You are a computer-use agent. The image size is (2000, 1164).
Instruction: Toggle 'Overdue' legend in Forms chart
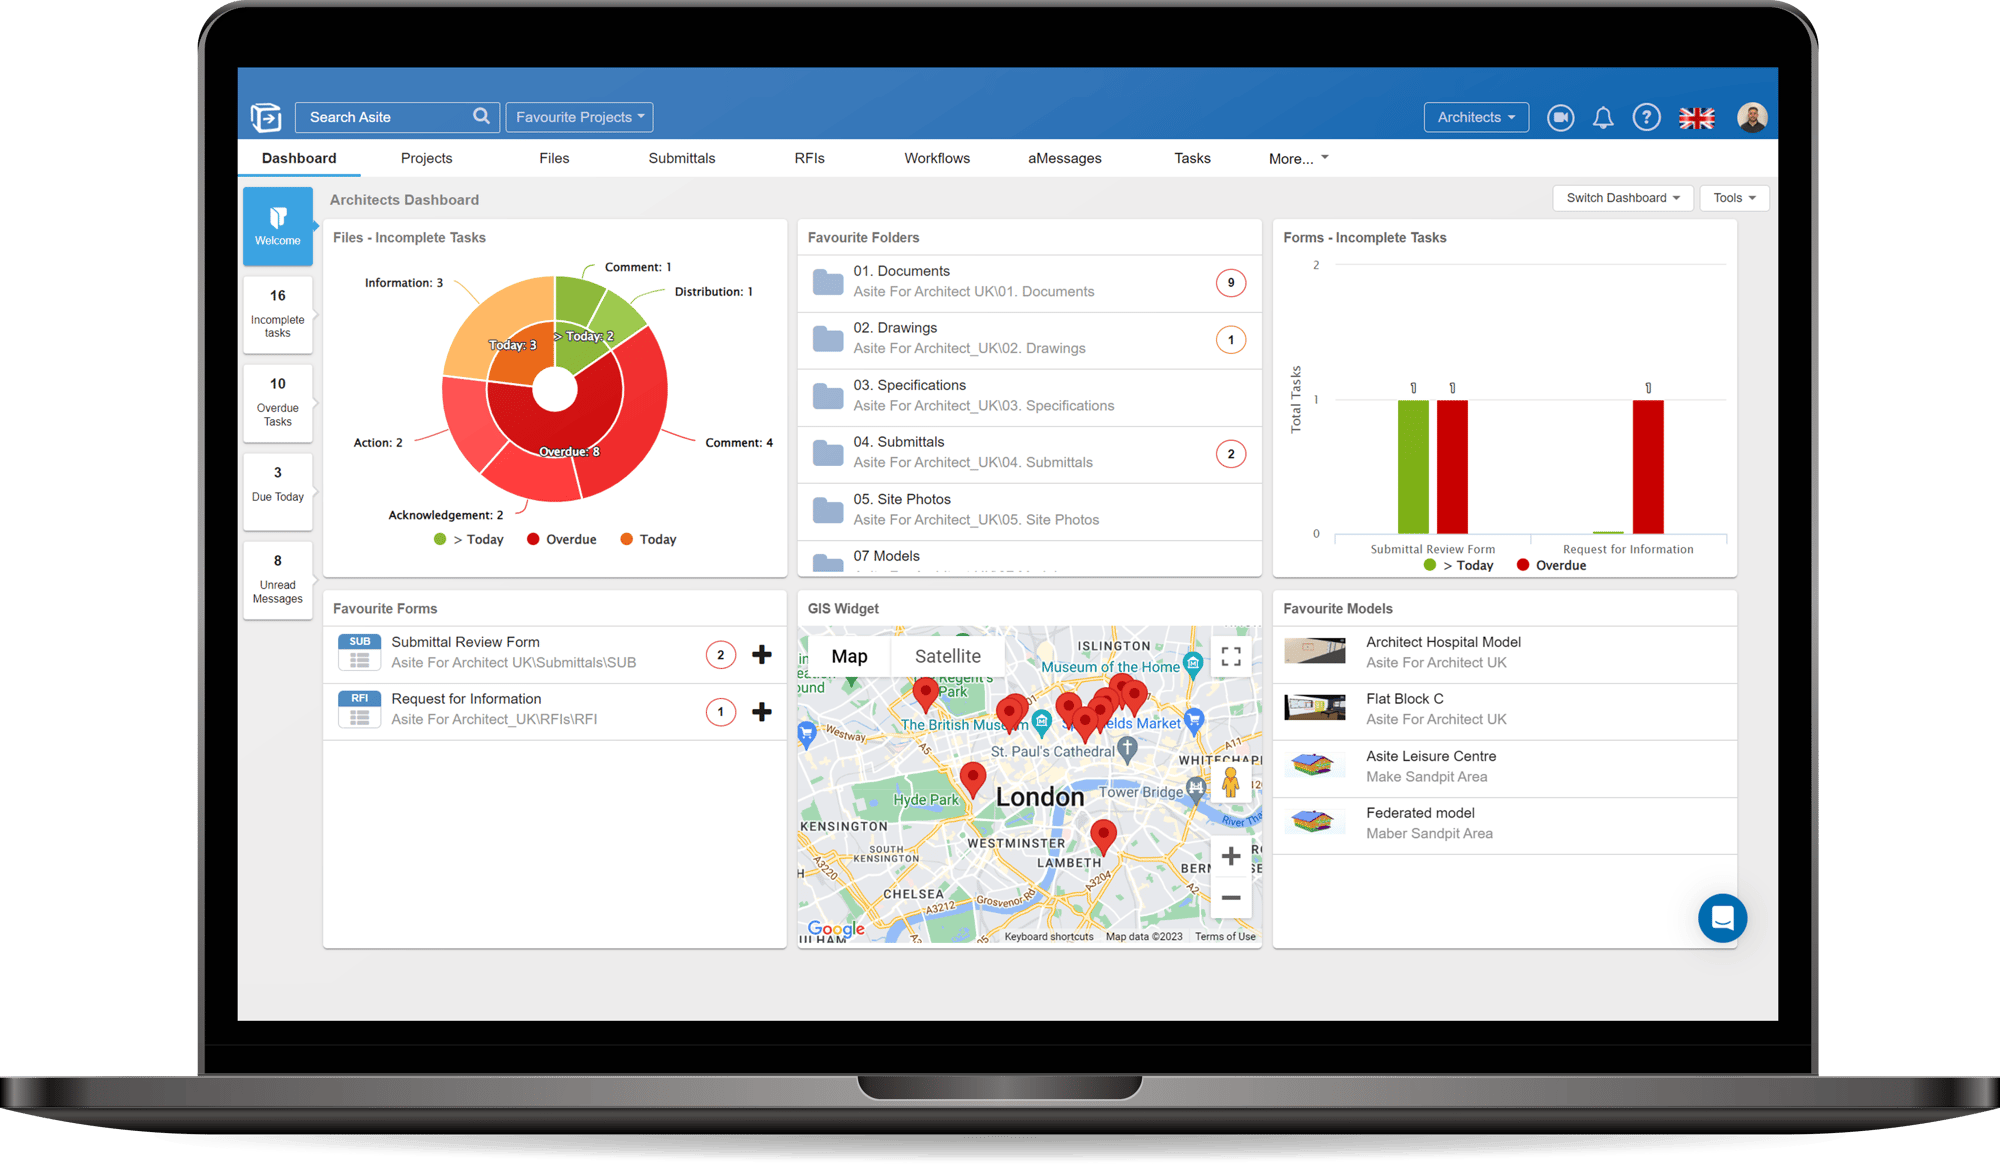pos(1552,565)
